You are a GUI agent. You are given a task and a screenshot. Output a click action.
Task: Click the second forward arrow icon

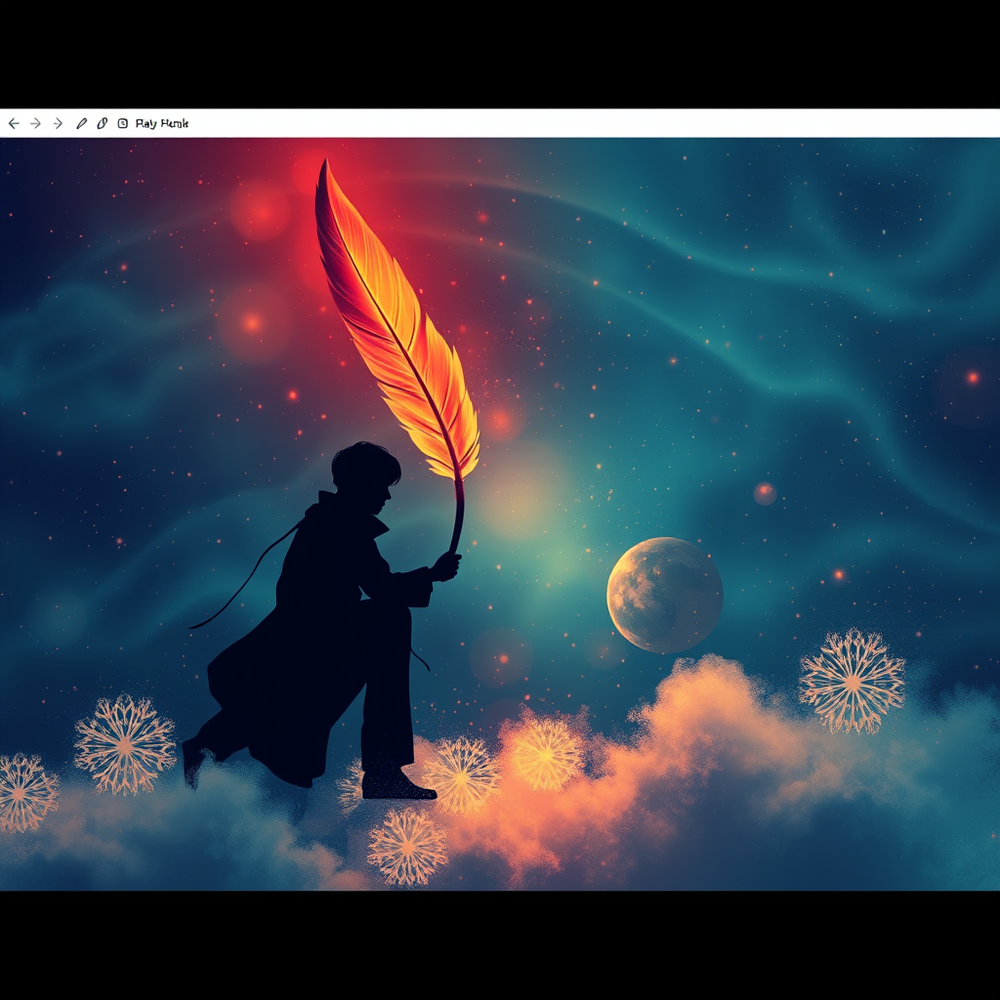click(57, 123)
